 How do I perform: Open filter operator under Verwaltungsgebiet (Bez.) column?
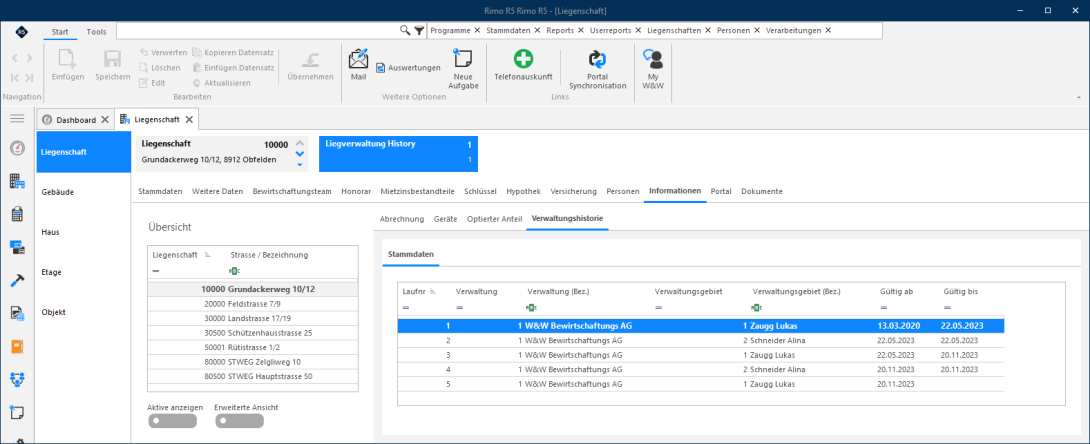click(758, 307)
